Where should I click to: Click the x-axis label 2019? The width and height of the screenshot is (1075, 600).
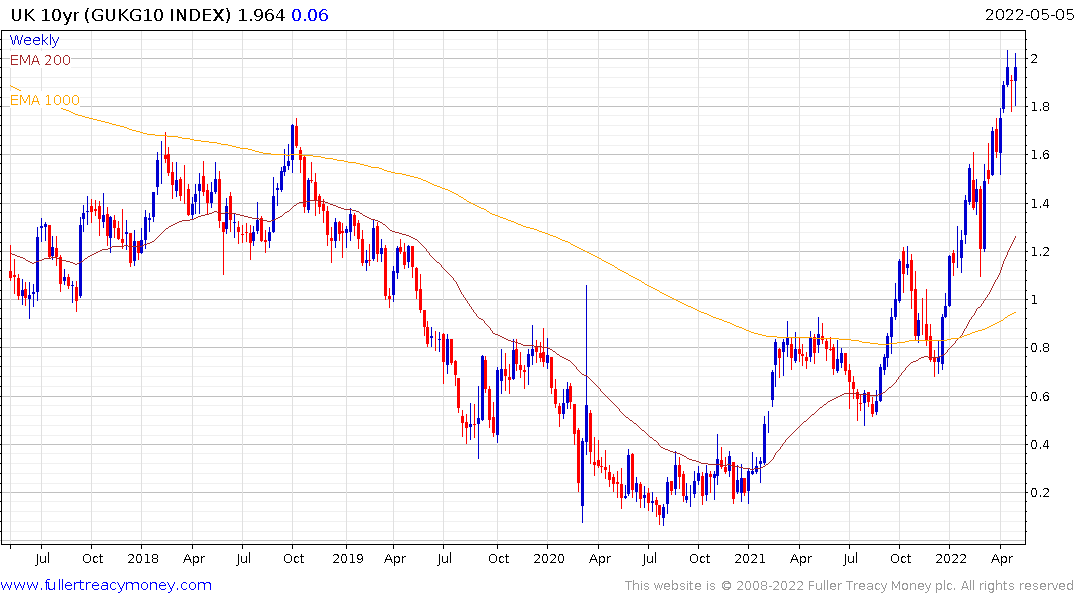pos(348,558)
